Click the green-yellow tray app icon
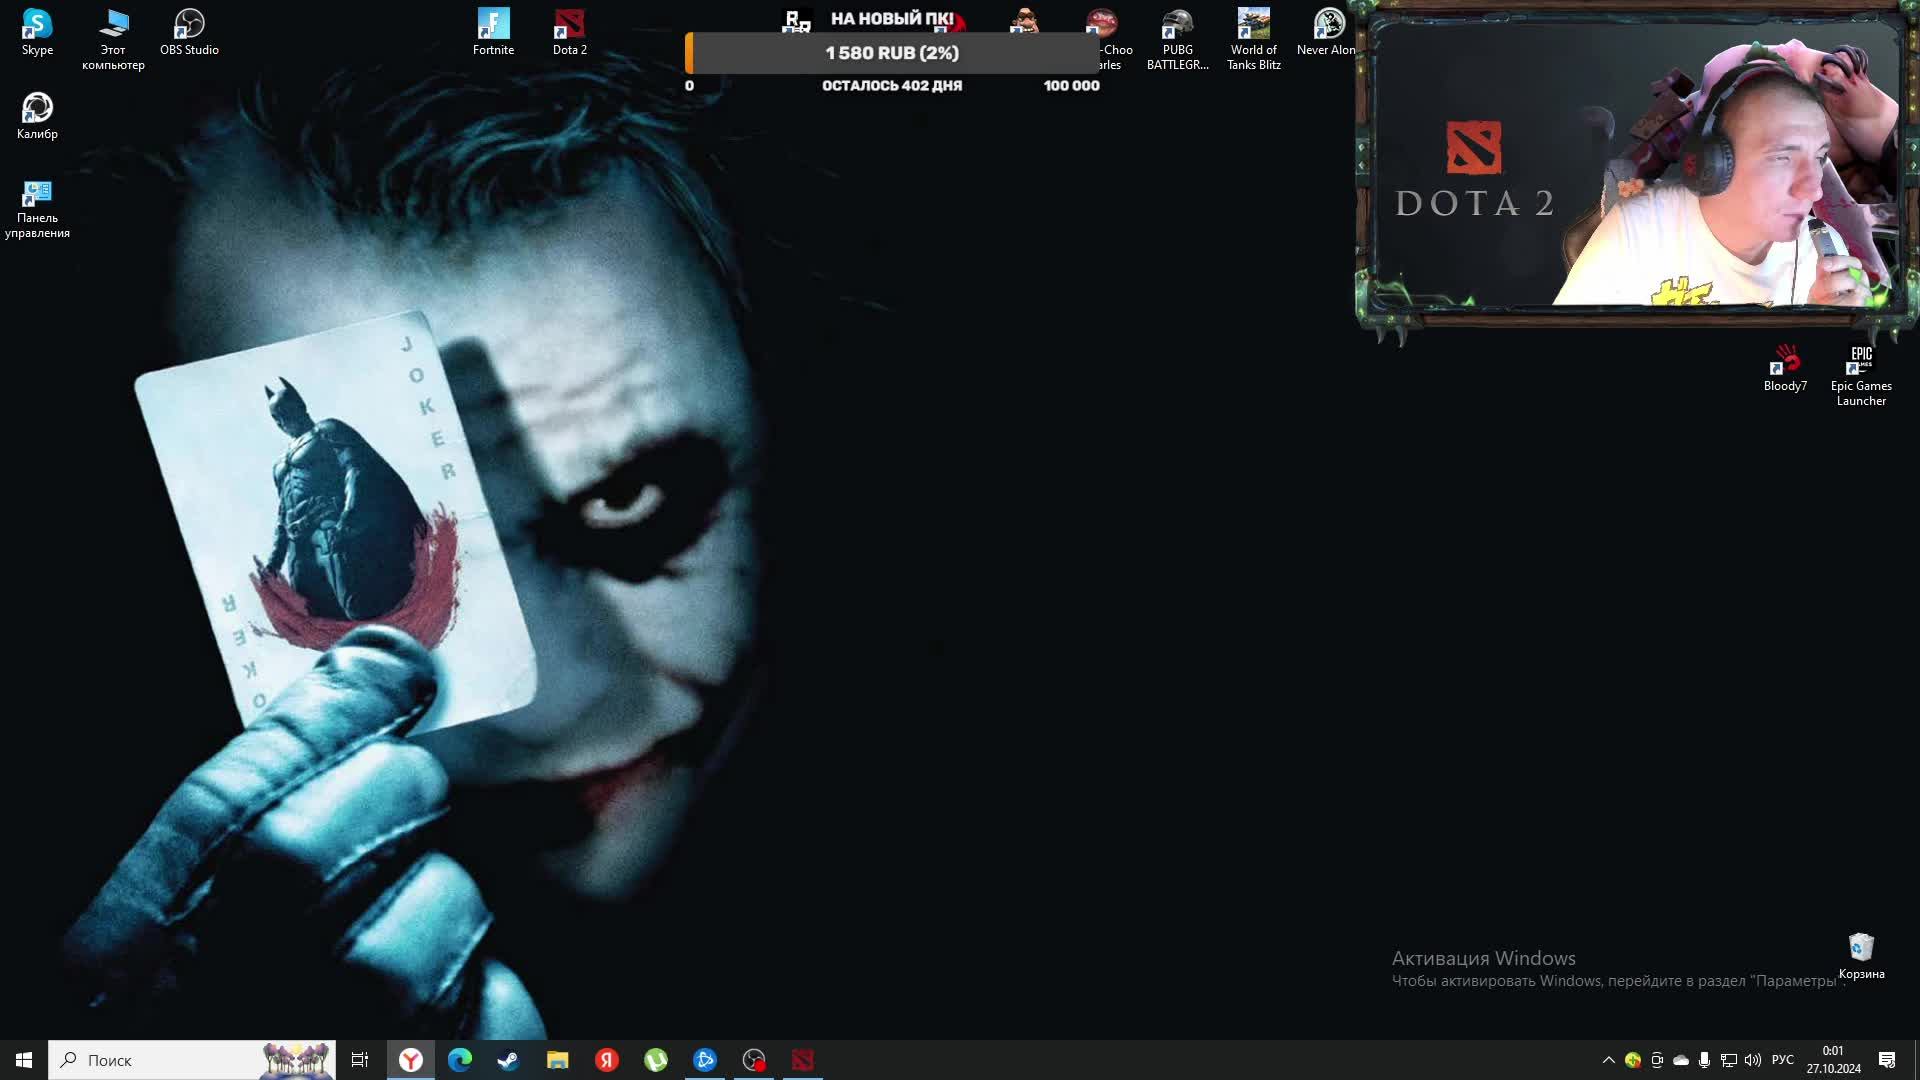 pyautogui.click(x=1633, y=1060)
